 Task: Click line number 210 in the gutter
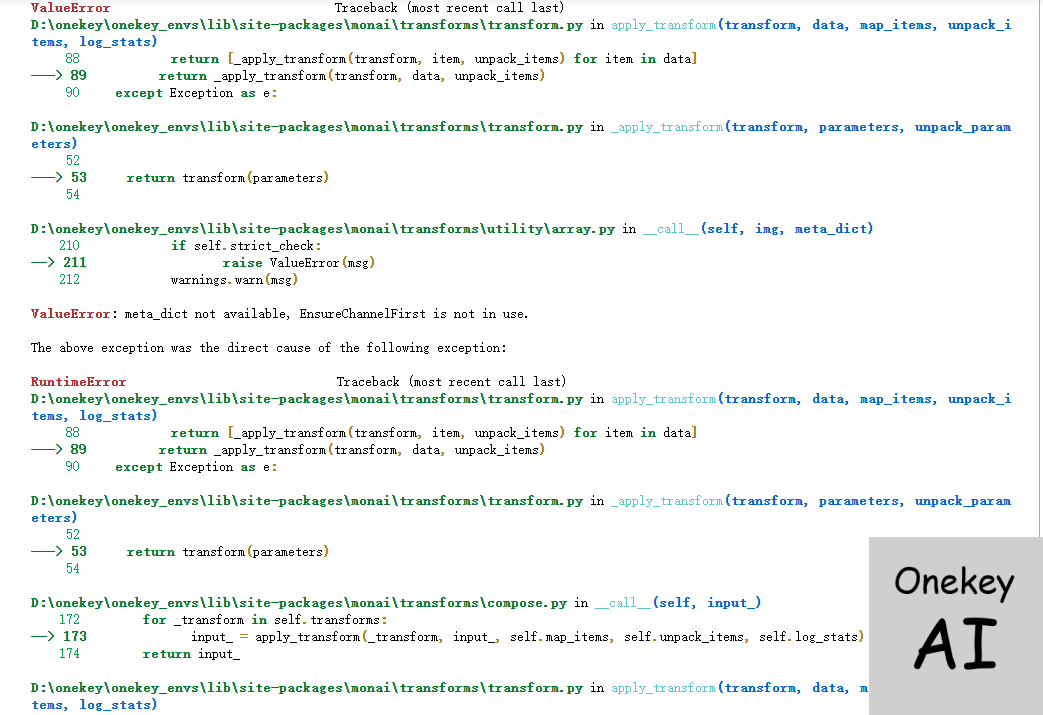(70, 246)
